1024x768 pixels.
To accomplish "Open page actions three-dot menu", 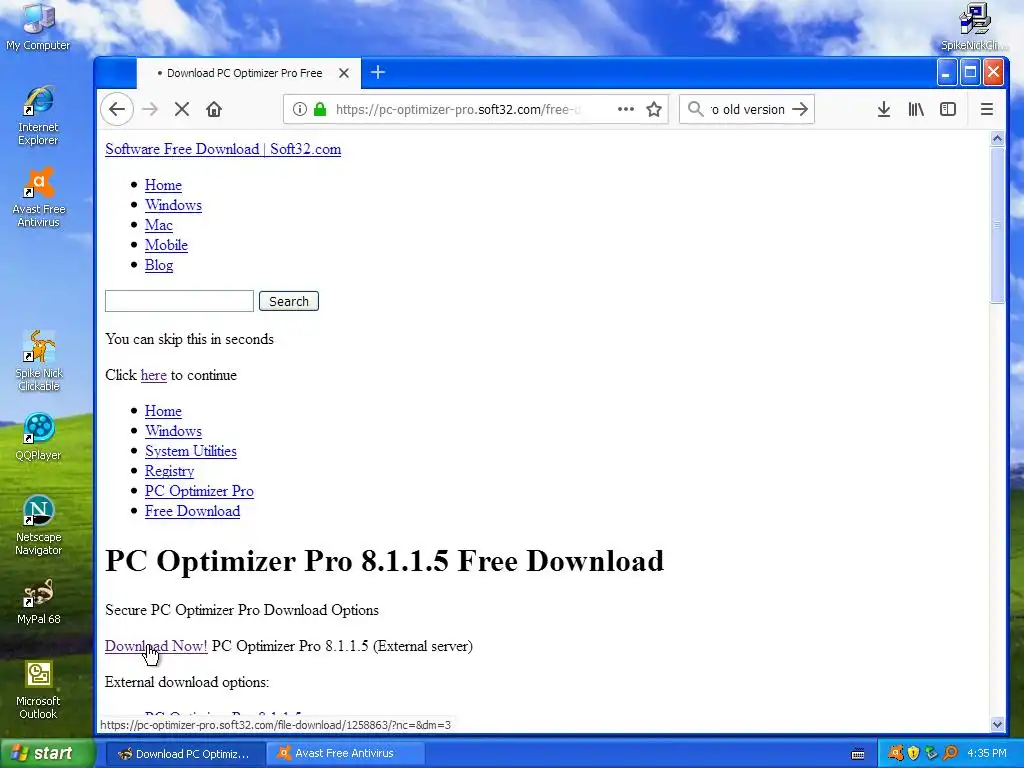I will (x=626, y=109).
